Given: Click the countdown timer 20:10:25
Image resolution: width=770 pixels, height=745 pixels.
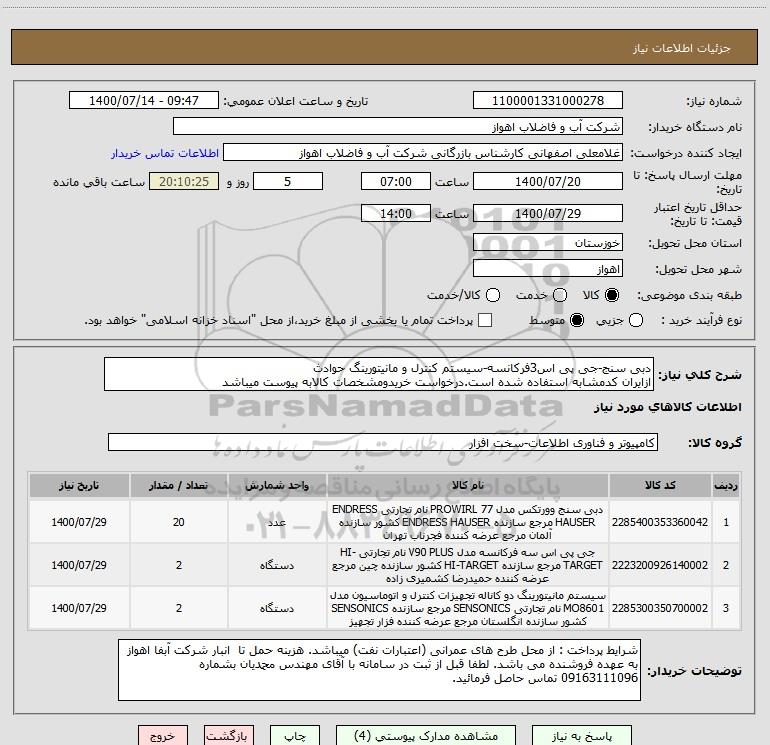Looking at the screenshot, I should tap(184, 181).
